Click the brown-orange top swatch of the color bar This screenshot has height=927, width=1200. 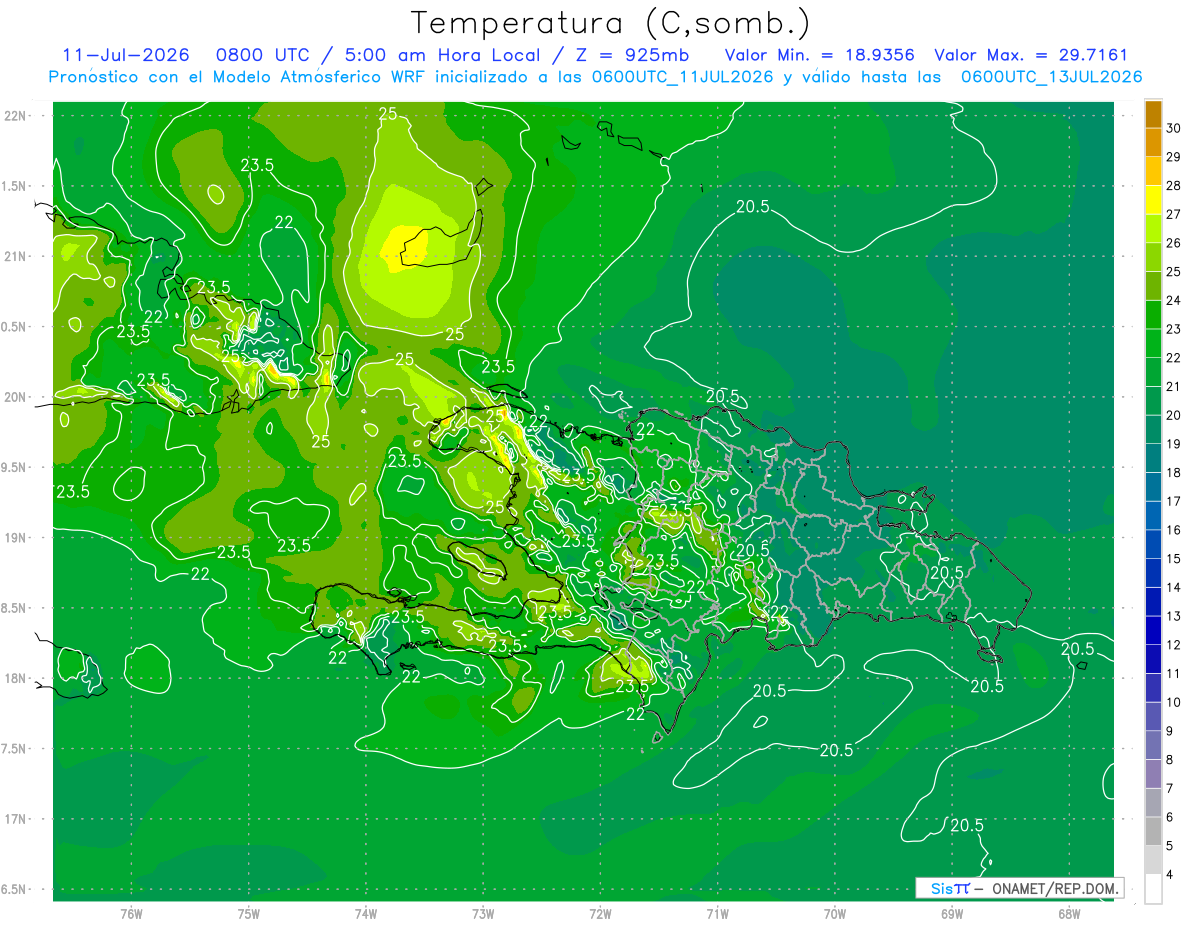coord(1153,115)
